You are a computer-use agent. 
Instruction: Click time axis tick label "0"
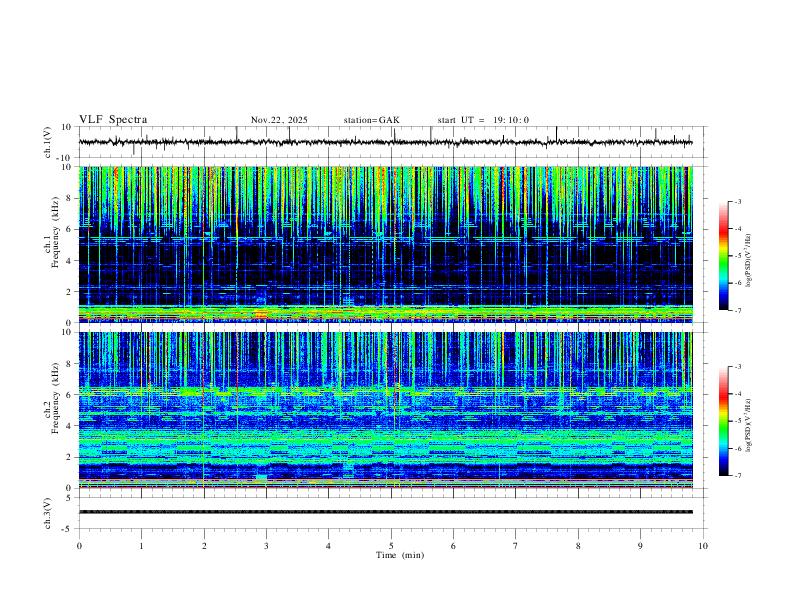tap(79, 546)
